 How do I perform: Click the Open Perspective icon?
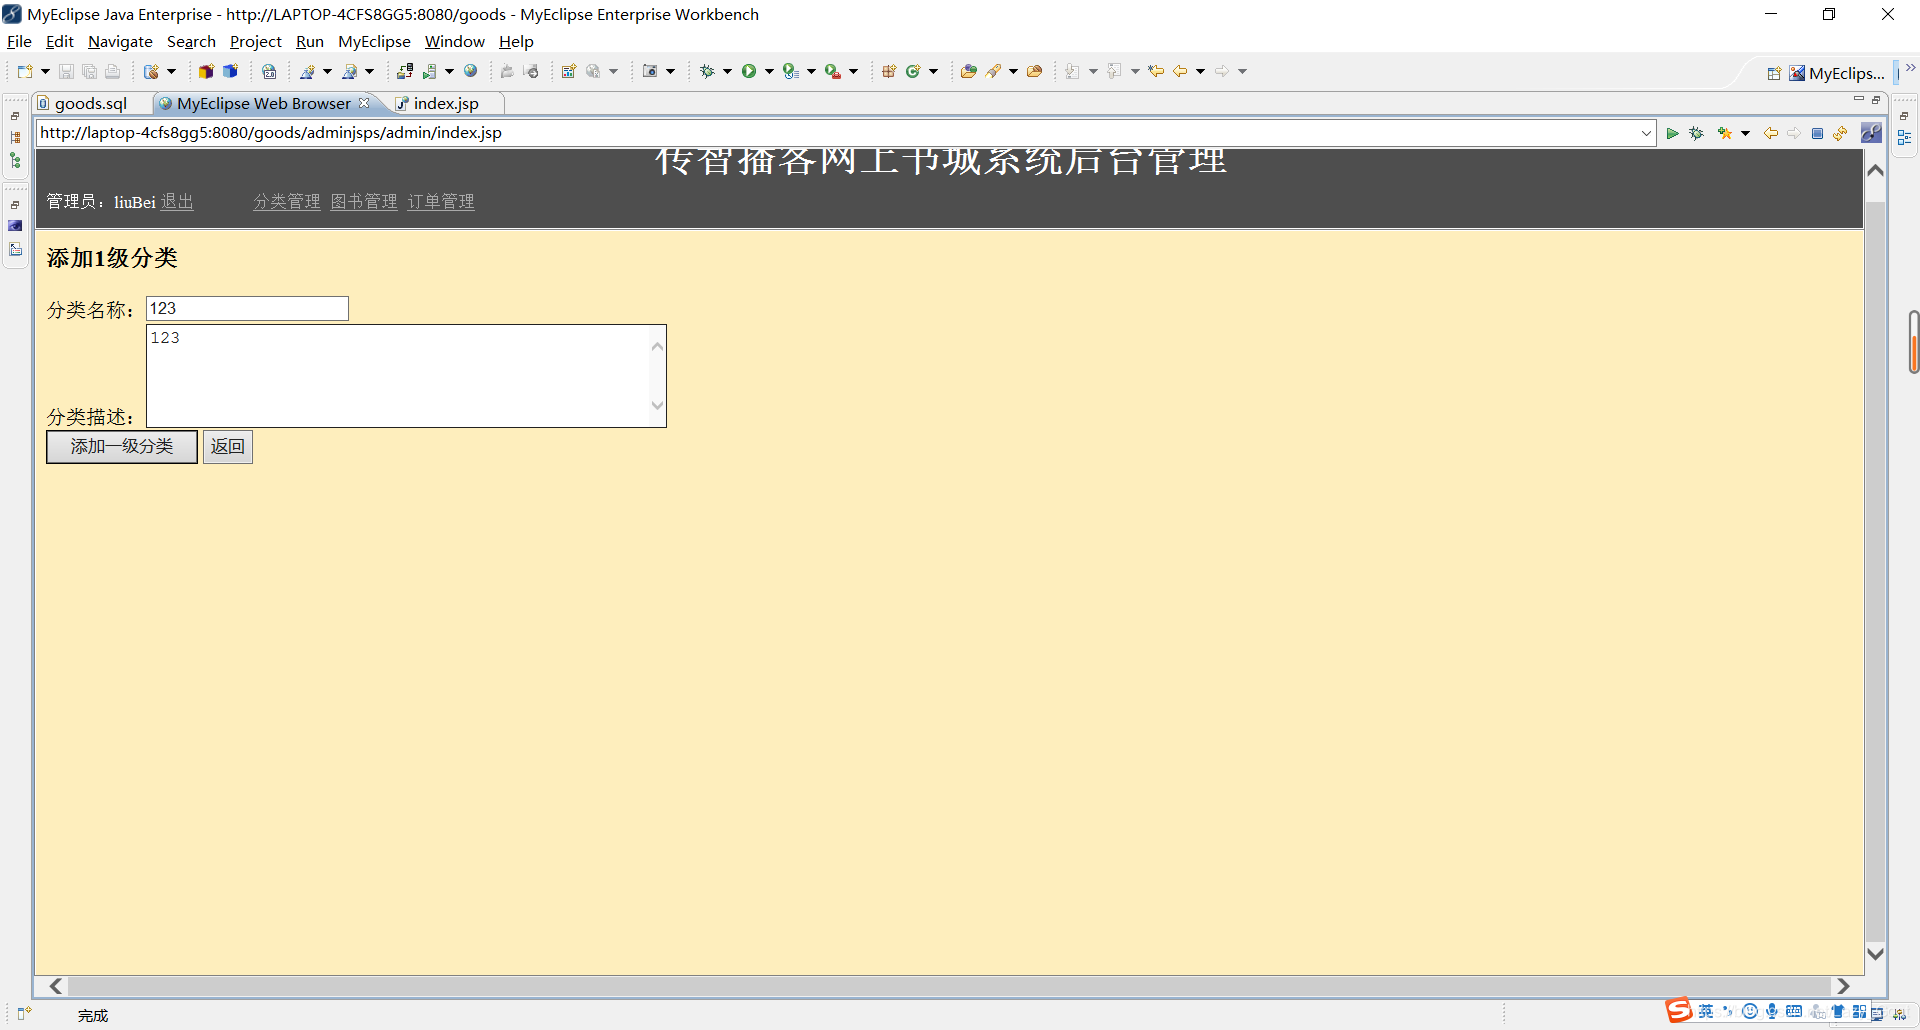tap(1774, 73)
